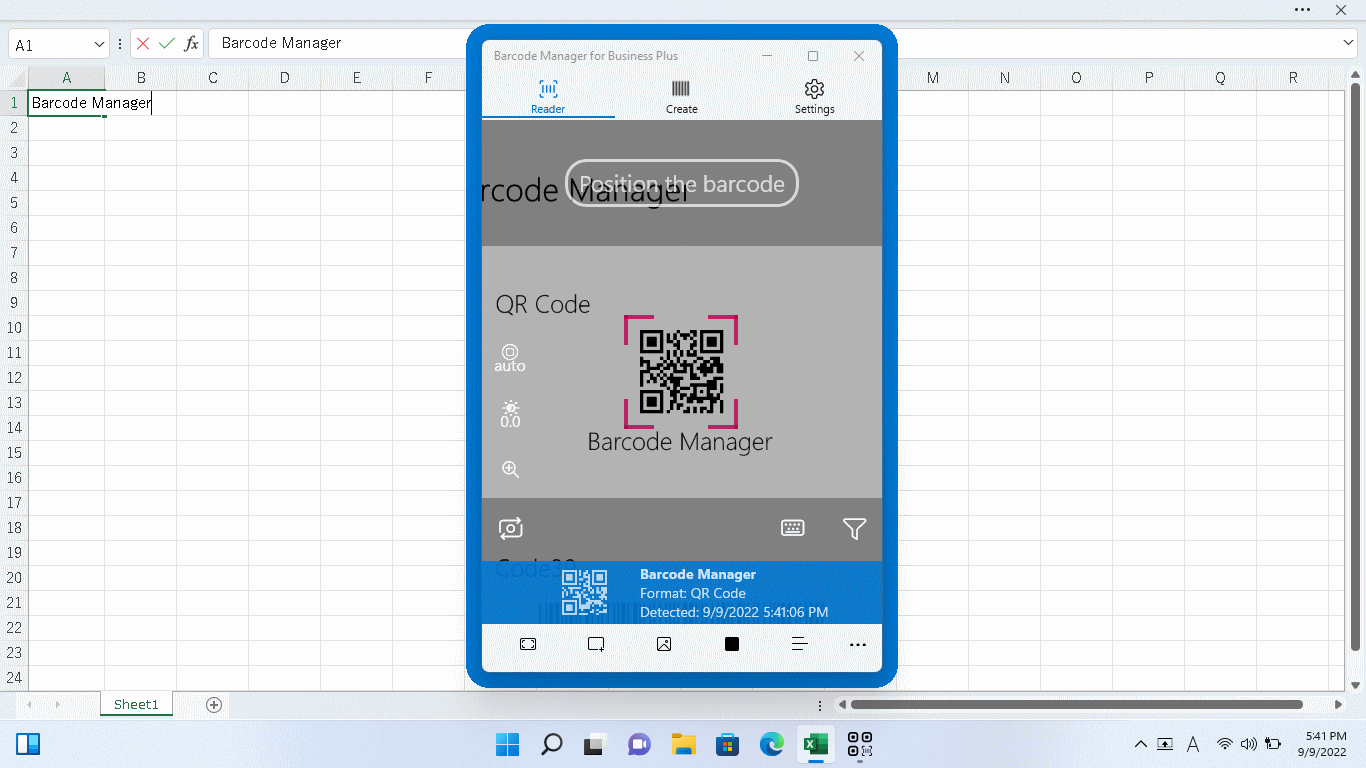Open the more options ellipsis in Barcode Manager
The image size is (1366, 768).
(x=858, y=644)
